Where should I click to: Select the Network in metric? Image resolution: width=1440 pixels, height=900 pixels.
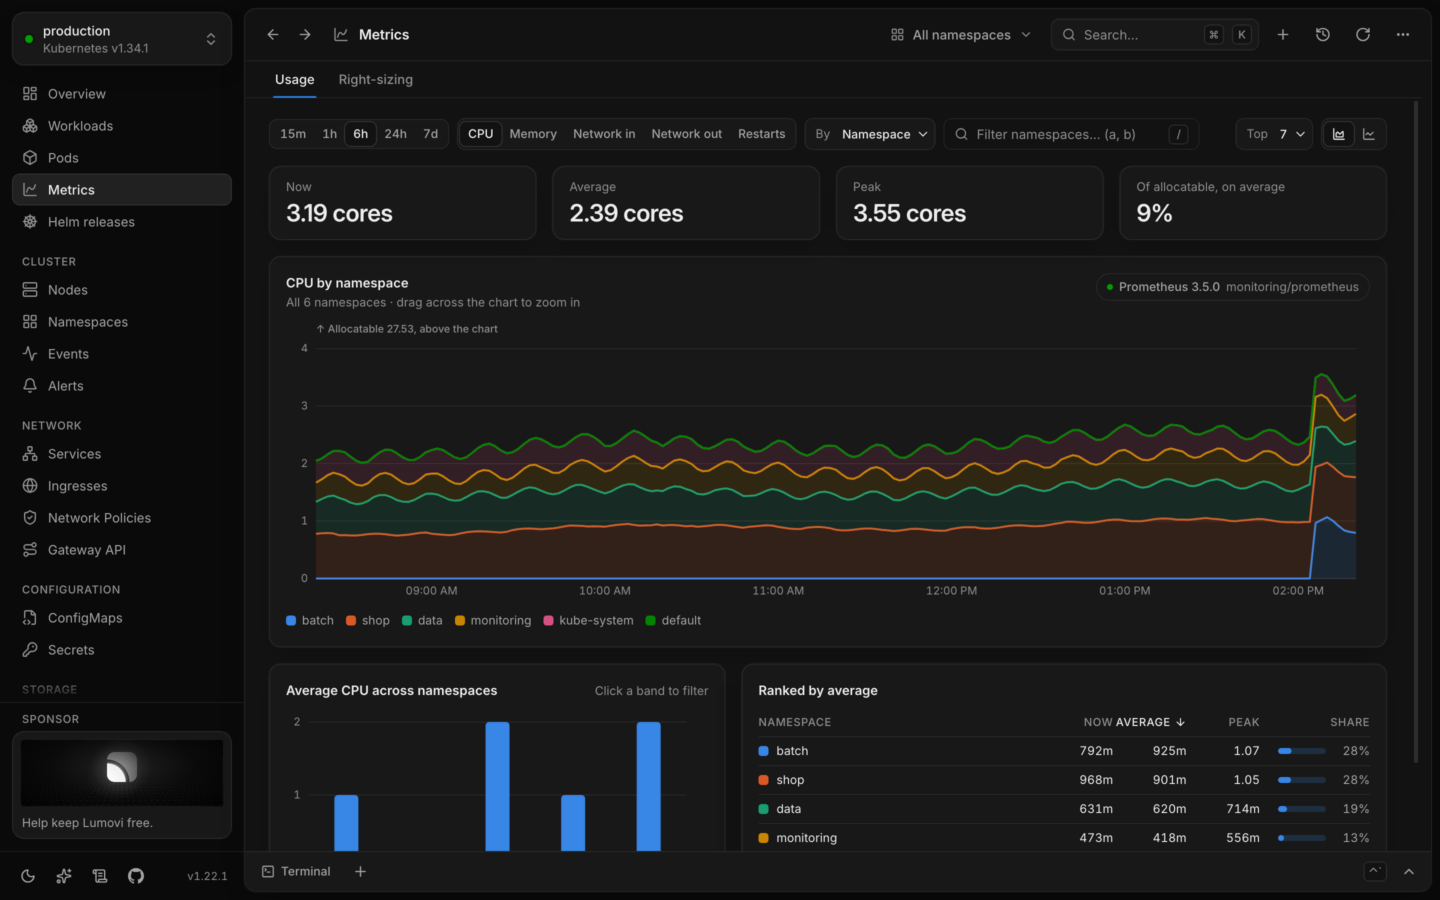click(x=604, y=134)
